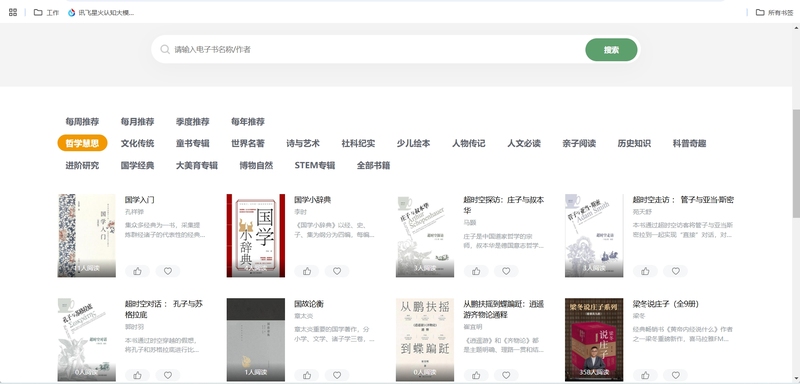Open the title link 国学入门

[x=140, y=199]
